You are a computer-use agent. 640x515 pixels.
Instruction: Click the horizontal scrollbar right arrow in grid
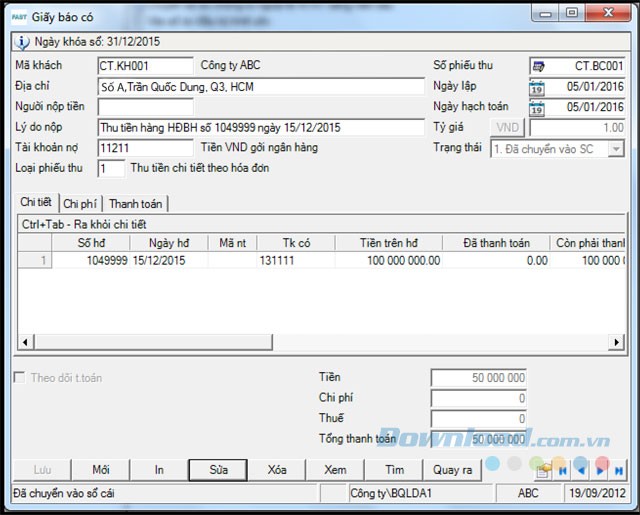[617, 342]
